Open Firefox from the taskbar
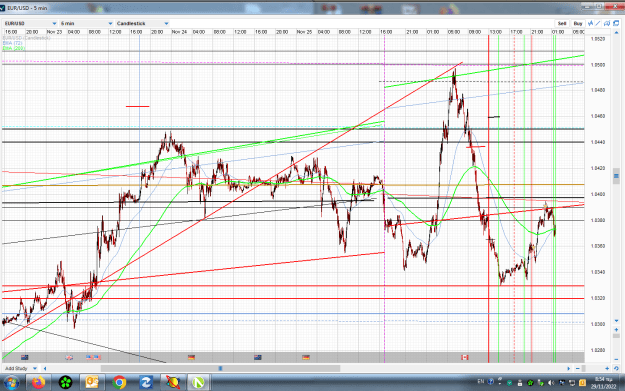625x391 pixels. point(39,383)
